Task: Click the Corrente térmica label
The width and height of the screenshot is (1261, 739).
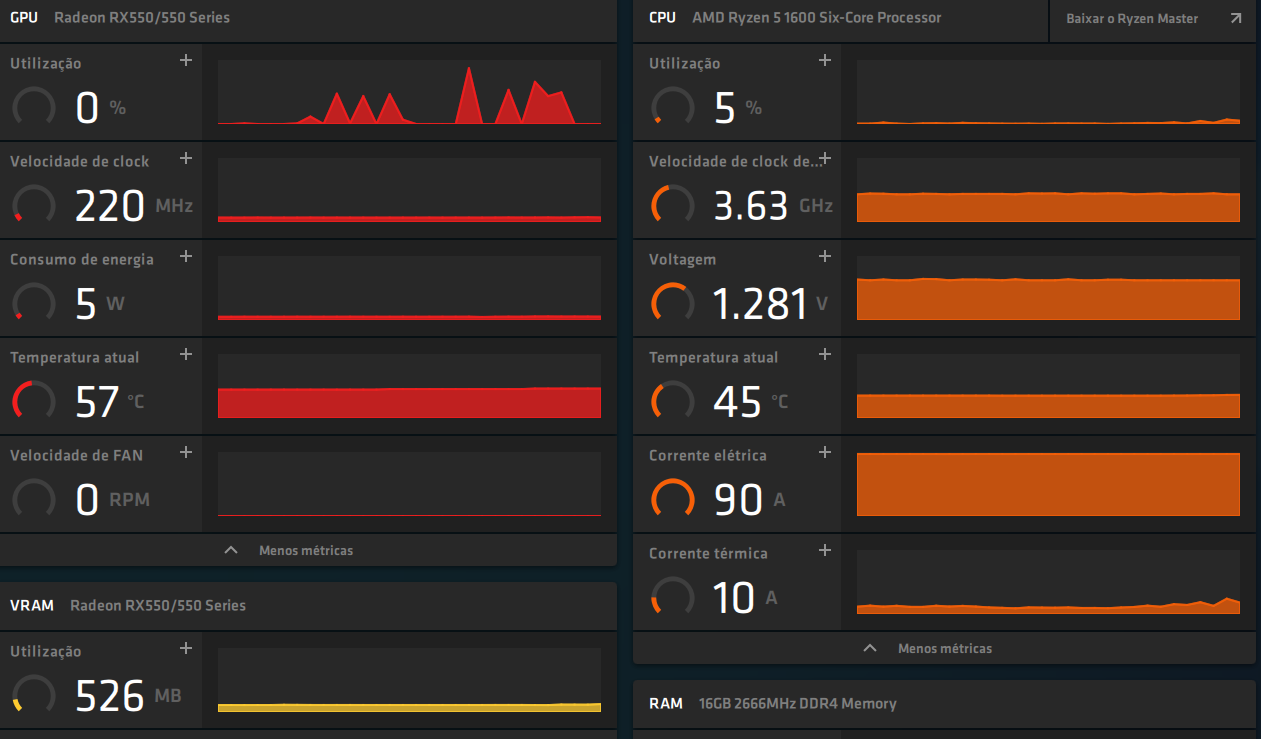Action: (708, 553)
